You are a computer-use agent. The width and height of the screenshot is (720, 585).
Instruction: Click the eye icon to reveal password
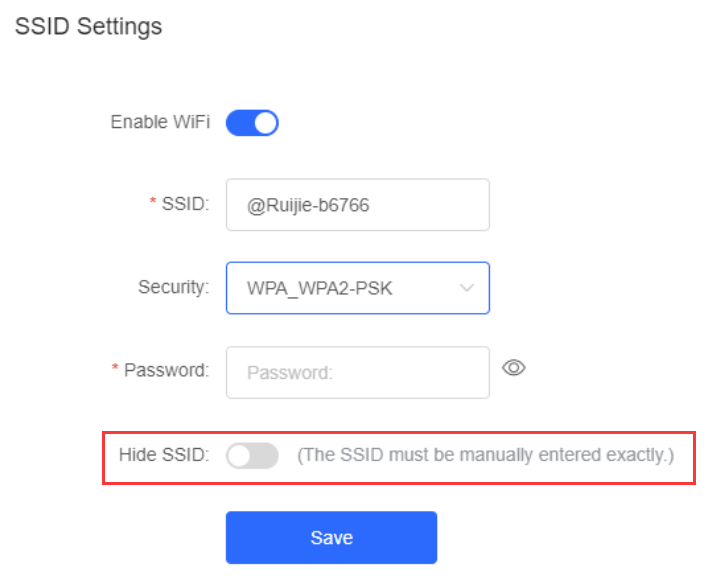[513, 367]
